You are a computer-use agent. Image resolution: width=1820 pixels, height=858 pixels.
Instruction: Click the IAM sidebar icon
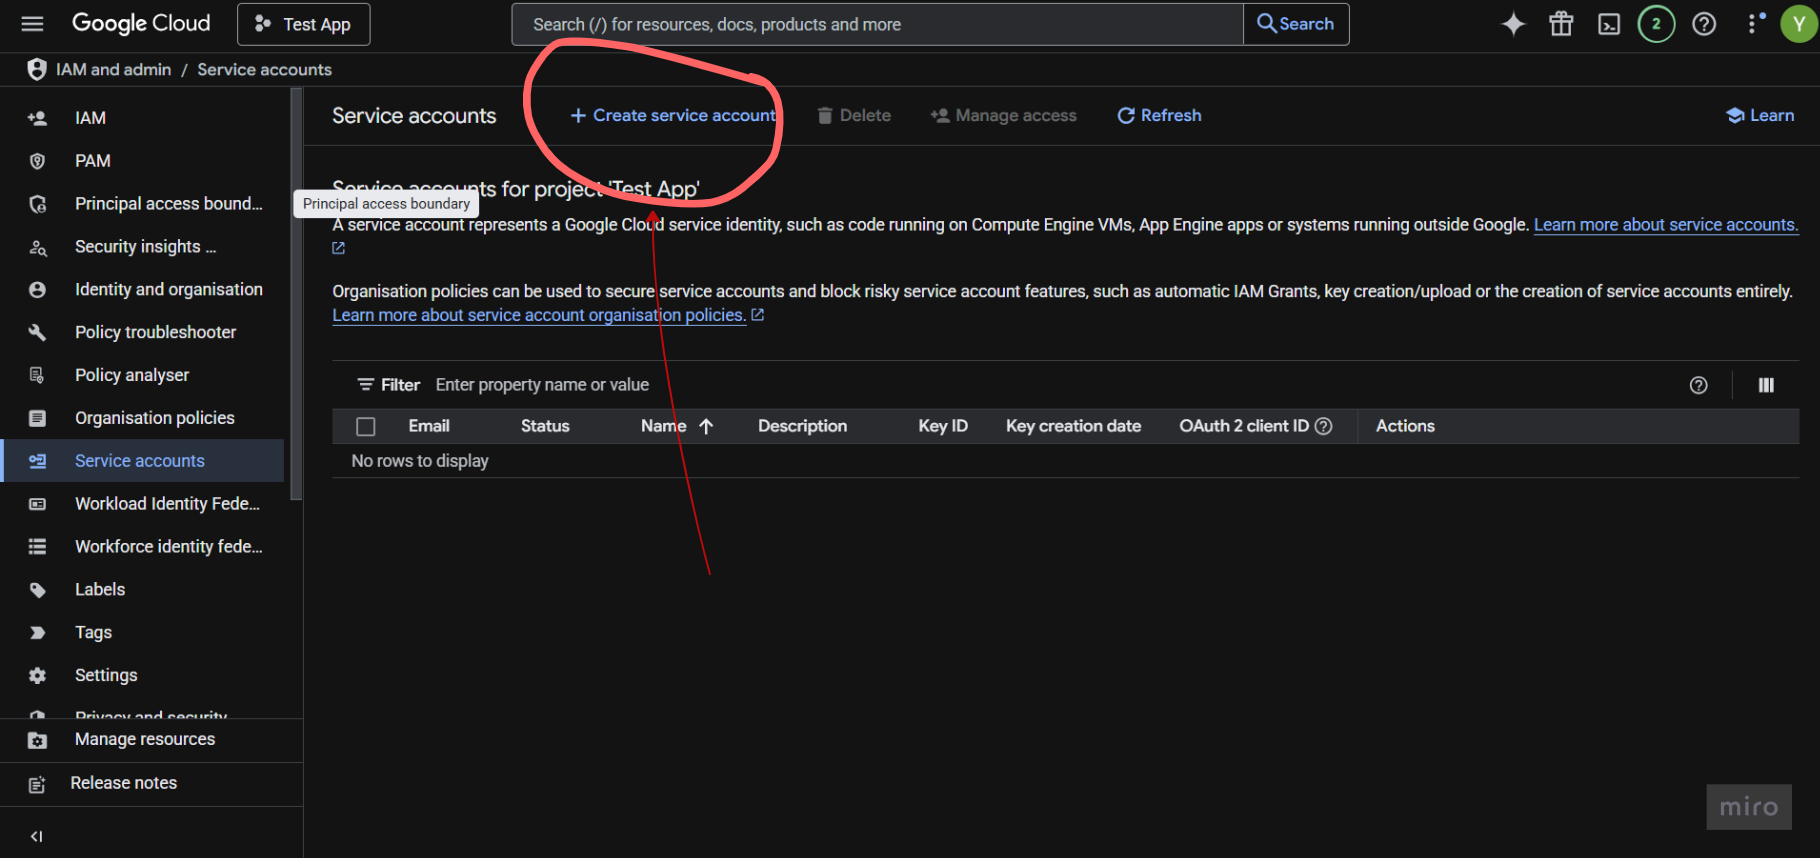(37, 118)
